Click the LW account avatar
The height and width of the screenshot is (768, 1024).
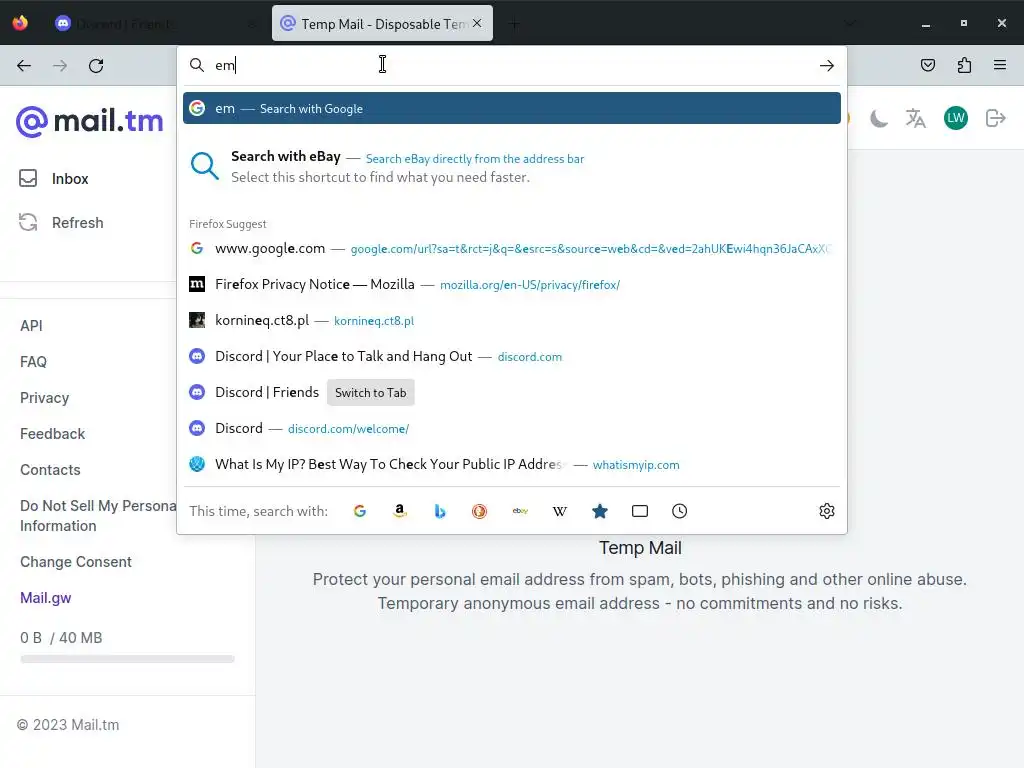pyautogui.click(x=955, y=118)
